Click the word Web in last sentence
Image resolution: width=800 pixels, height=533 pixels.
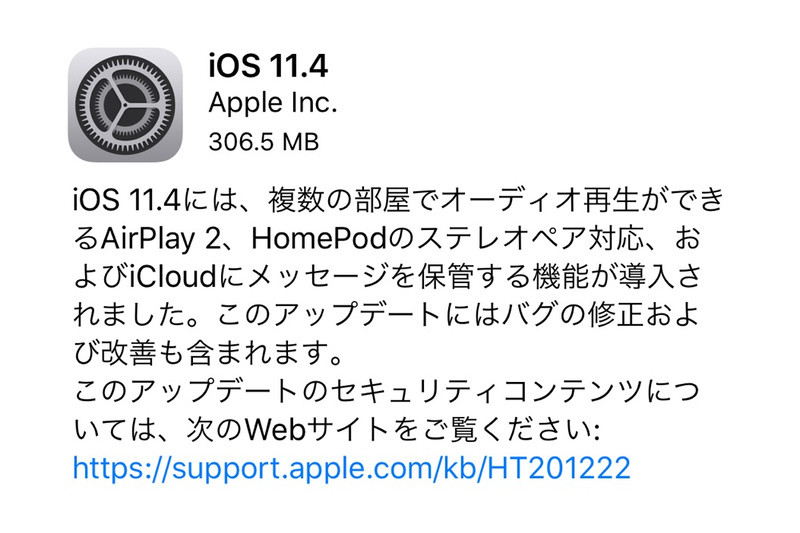click(276, 429)
